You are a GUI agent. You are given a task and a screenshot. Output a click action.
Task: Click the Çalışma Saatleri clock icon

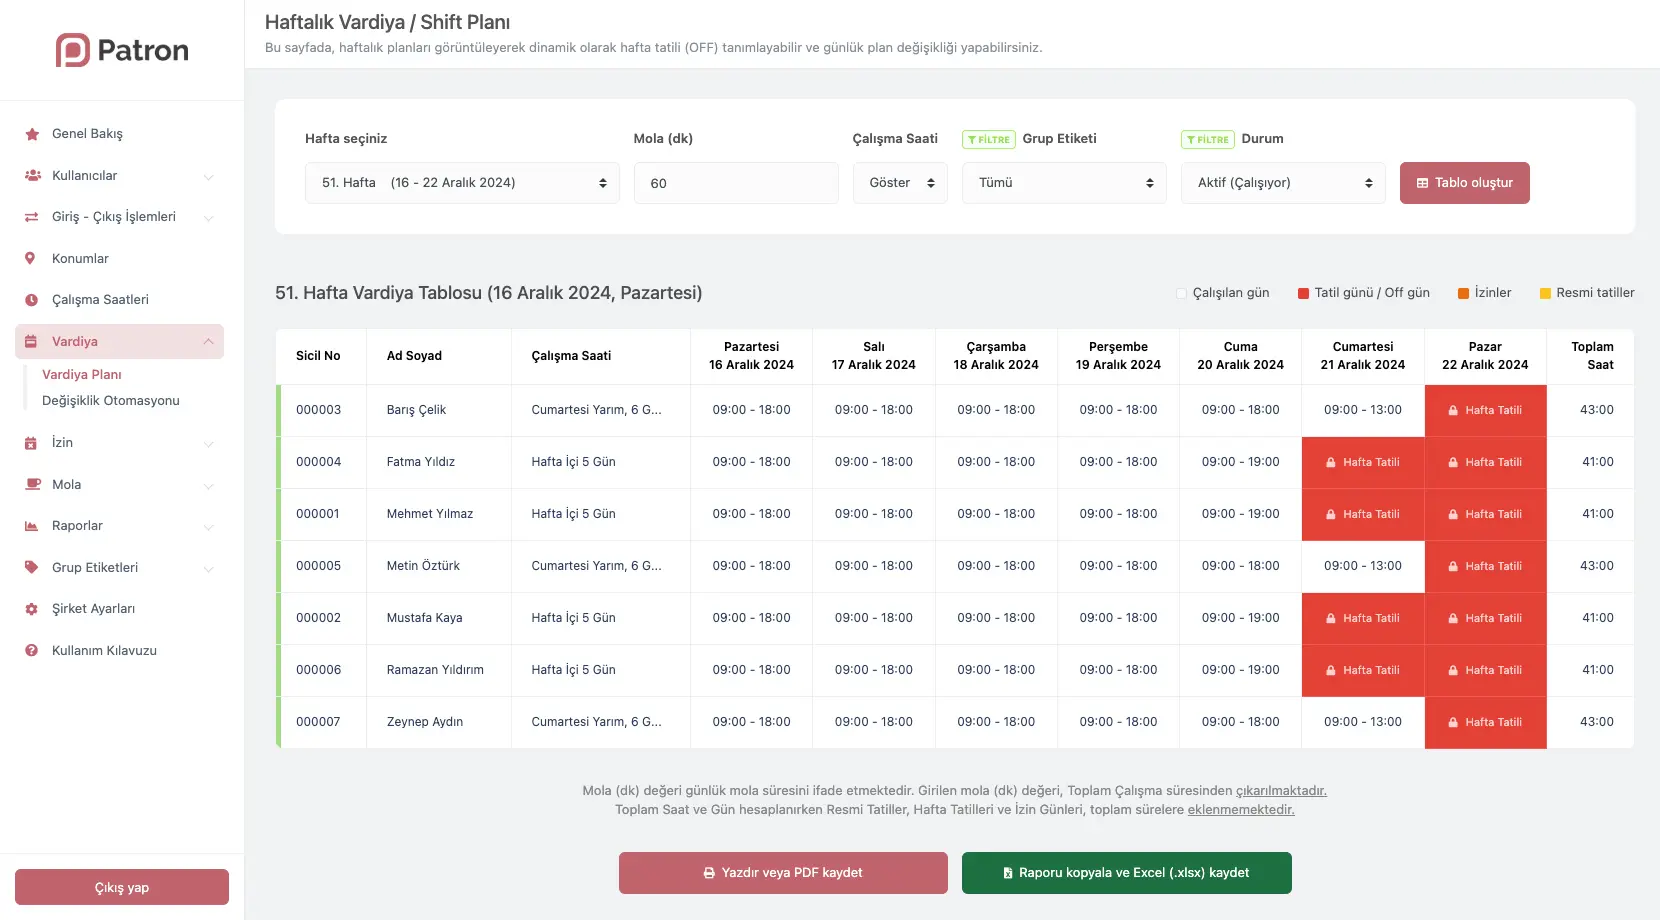pos(32,300)
